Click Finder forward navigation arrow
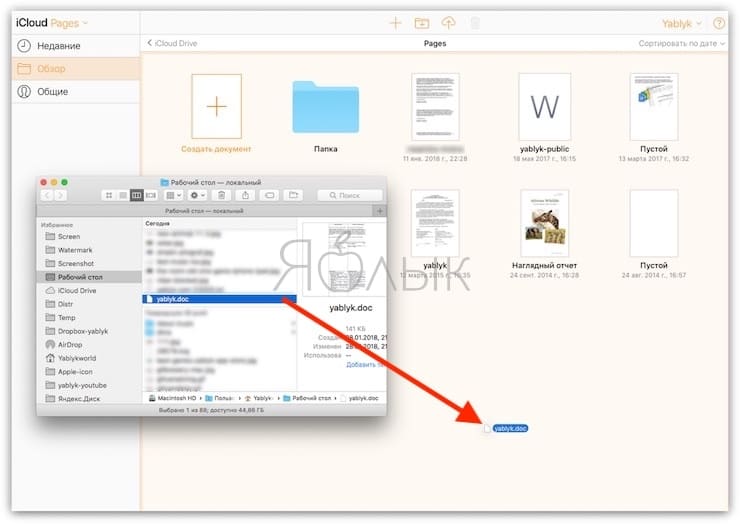Viewport: 740px width, 524px height. pos(60,195)
